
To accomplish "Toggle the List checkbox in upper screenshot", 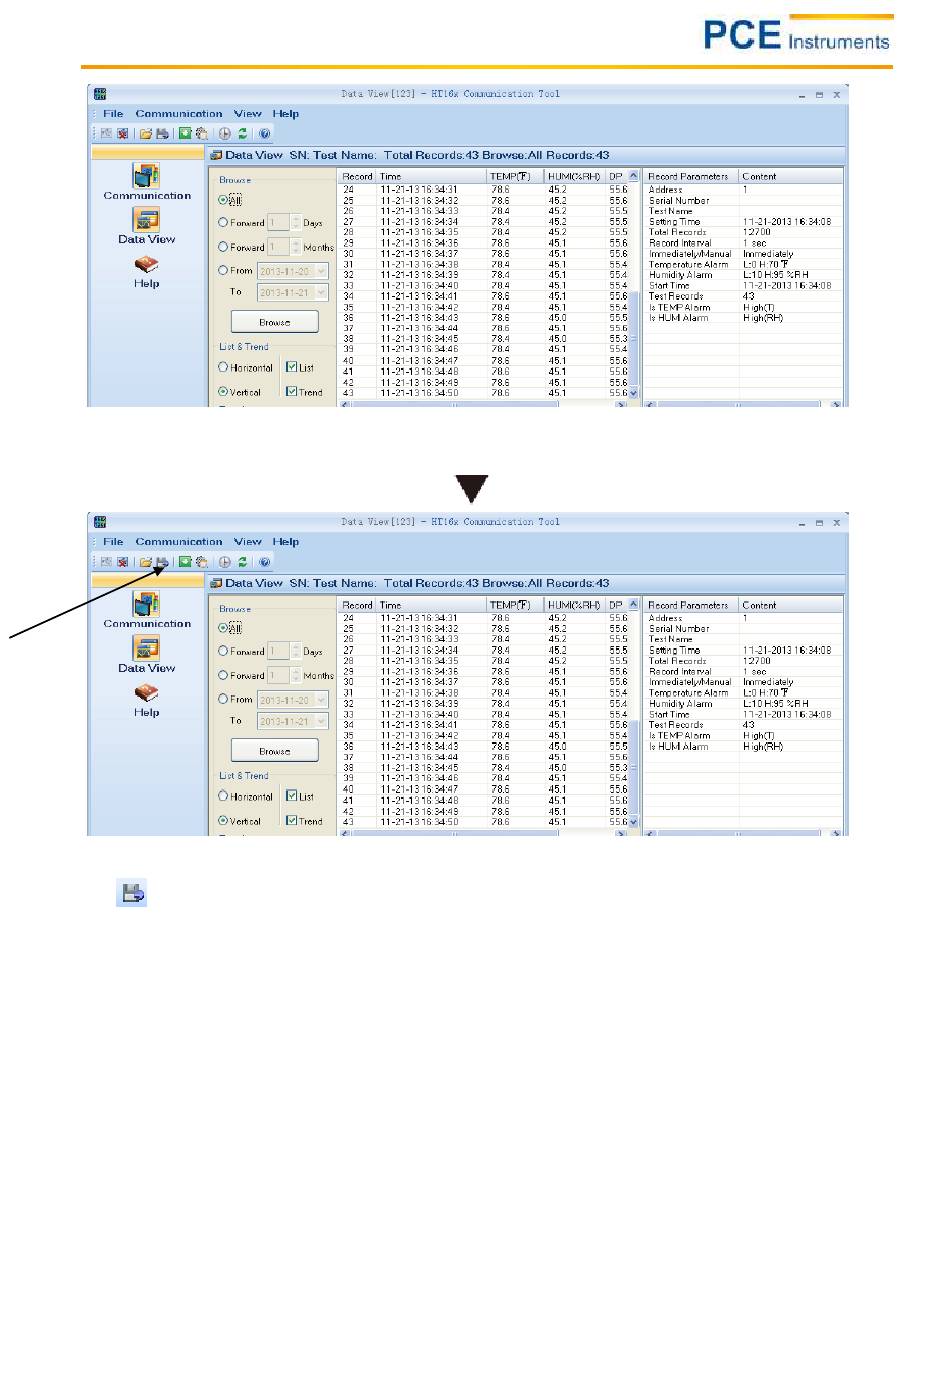I will 292,367.
